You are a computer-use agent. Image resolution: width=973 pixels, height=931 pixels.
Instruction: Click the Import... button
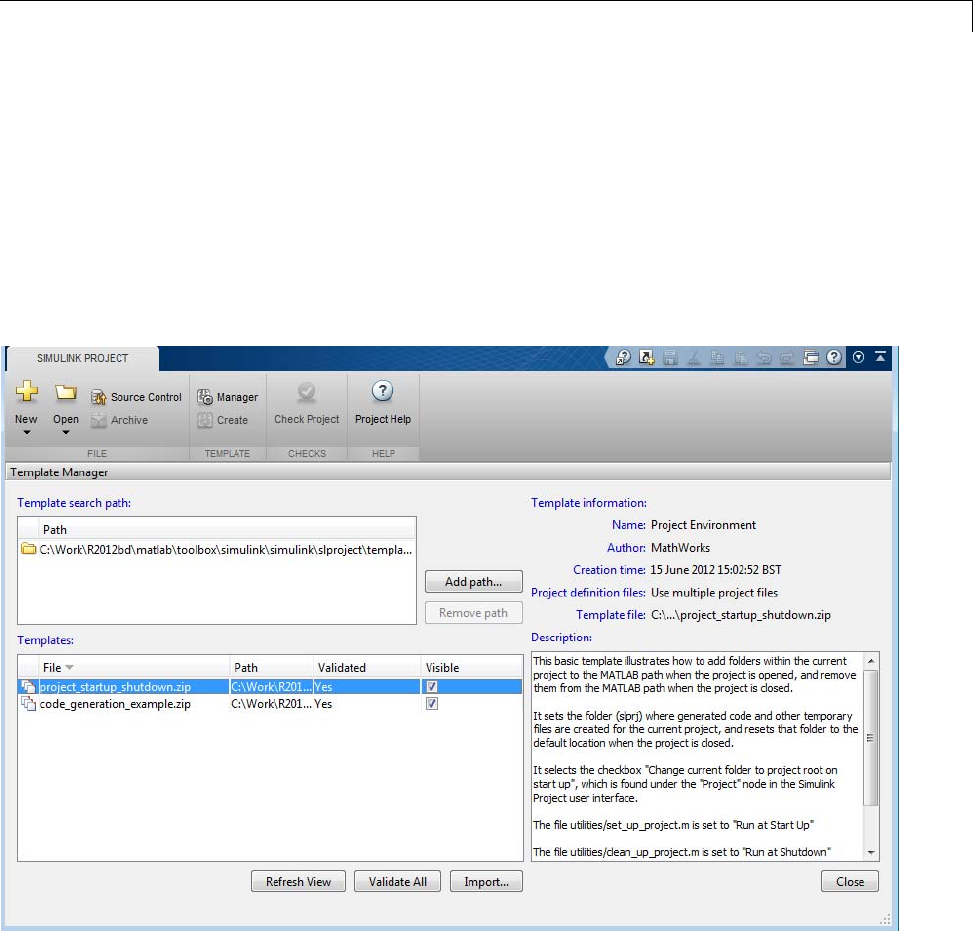pos(486,881)
